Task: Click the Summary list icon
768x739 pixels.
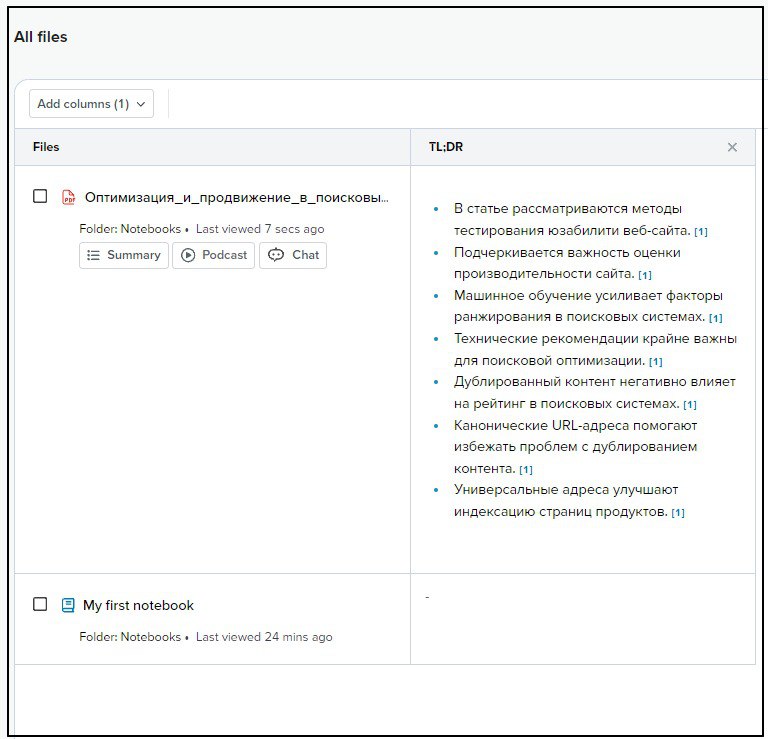Action: pos(94,255)
